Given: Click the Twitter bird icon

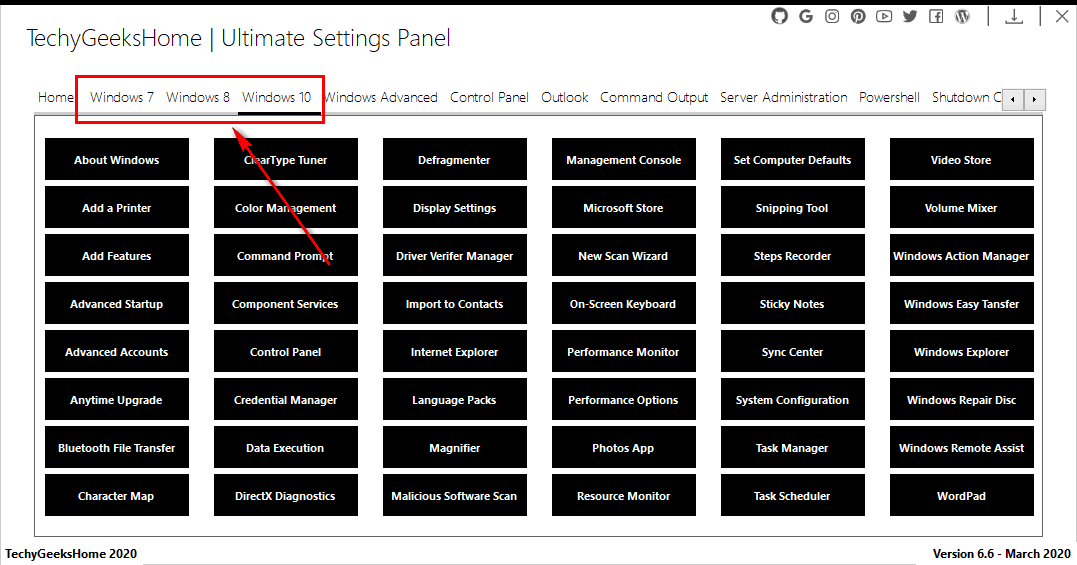Looking at the screenshot, I should click(910, 16).
